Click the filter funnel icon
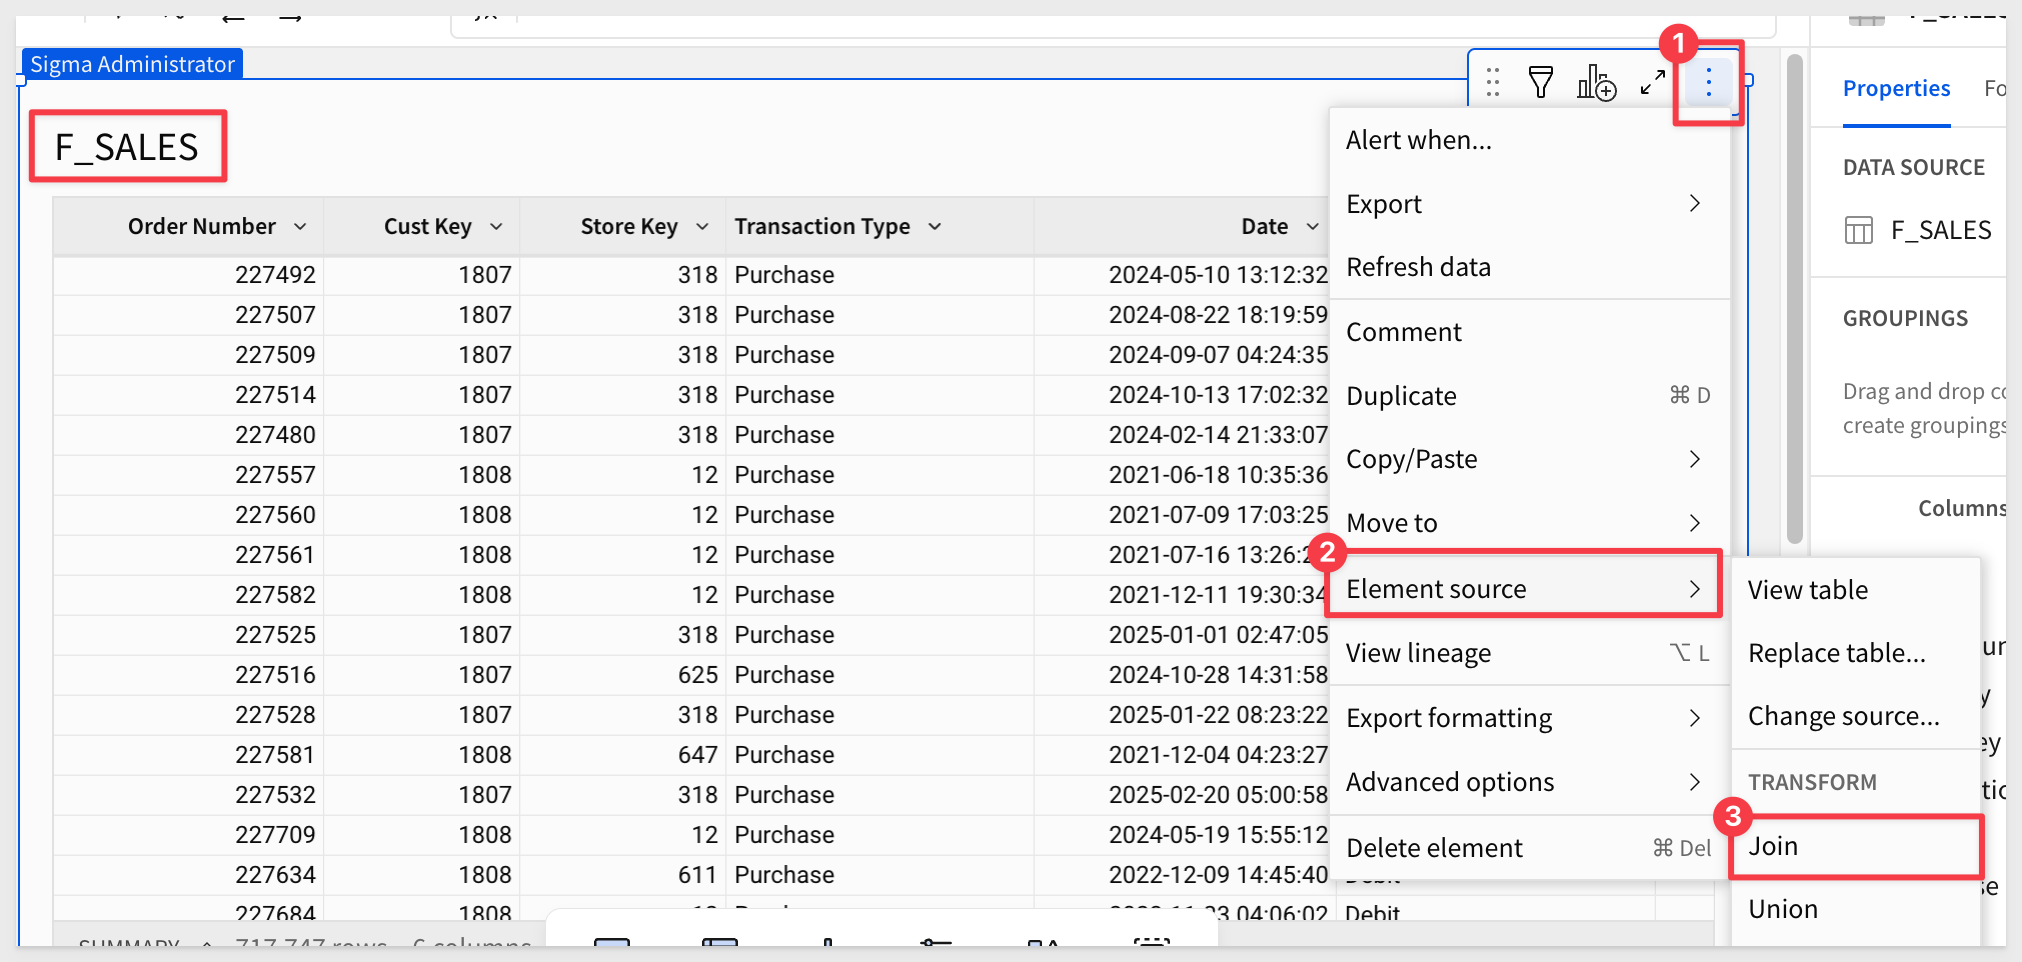 [x=1541, y=82]
